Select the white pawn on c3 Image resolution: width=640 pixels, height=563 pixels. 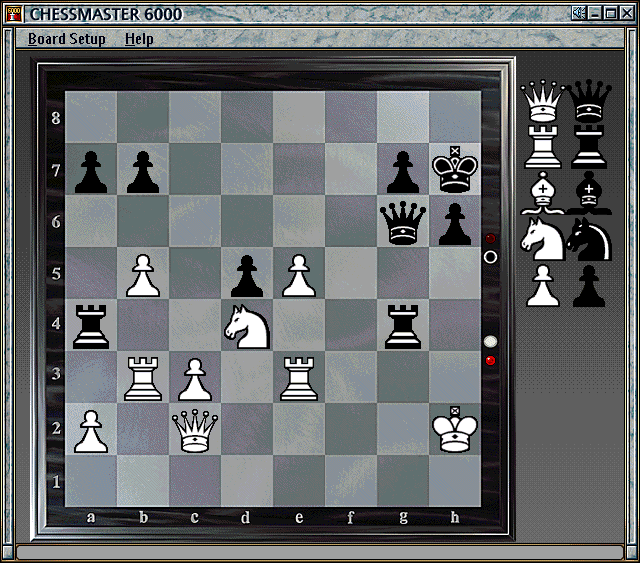coord(195,380)
